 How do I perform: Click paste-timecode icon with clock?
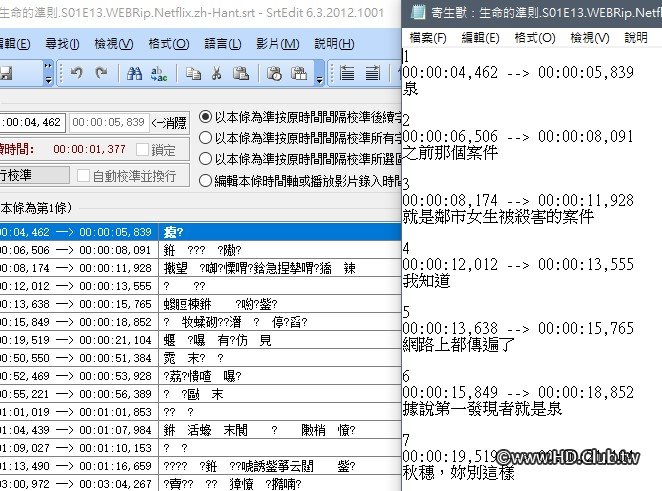tap(274, 73)
